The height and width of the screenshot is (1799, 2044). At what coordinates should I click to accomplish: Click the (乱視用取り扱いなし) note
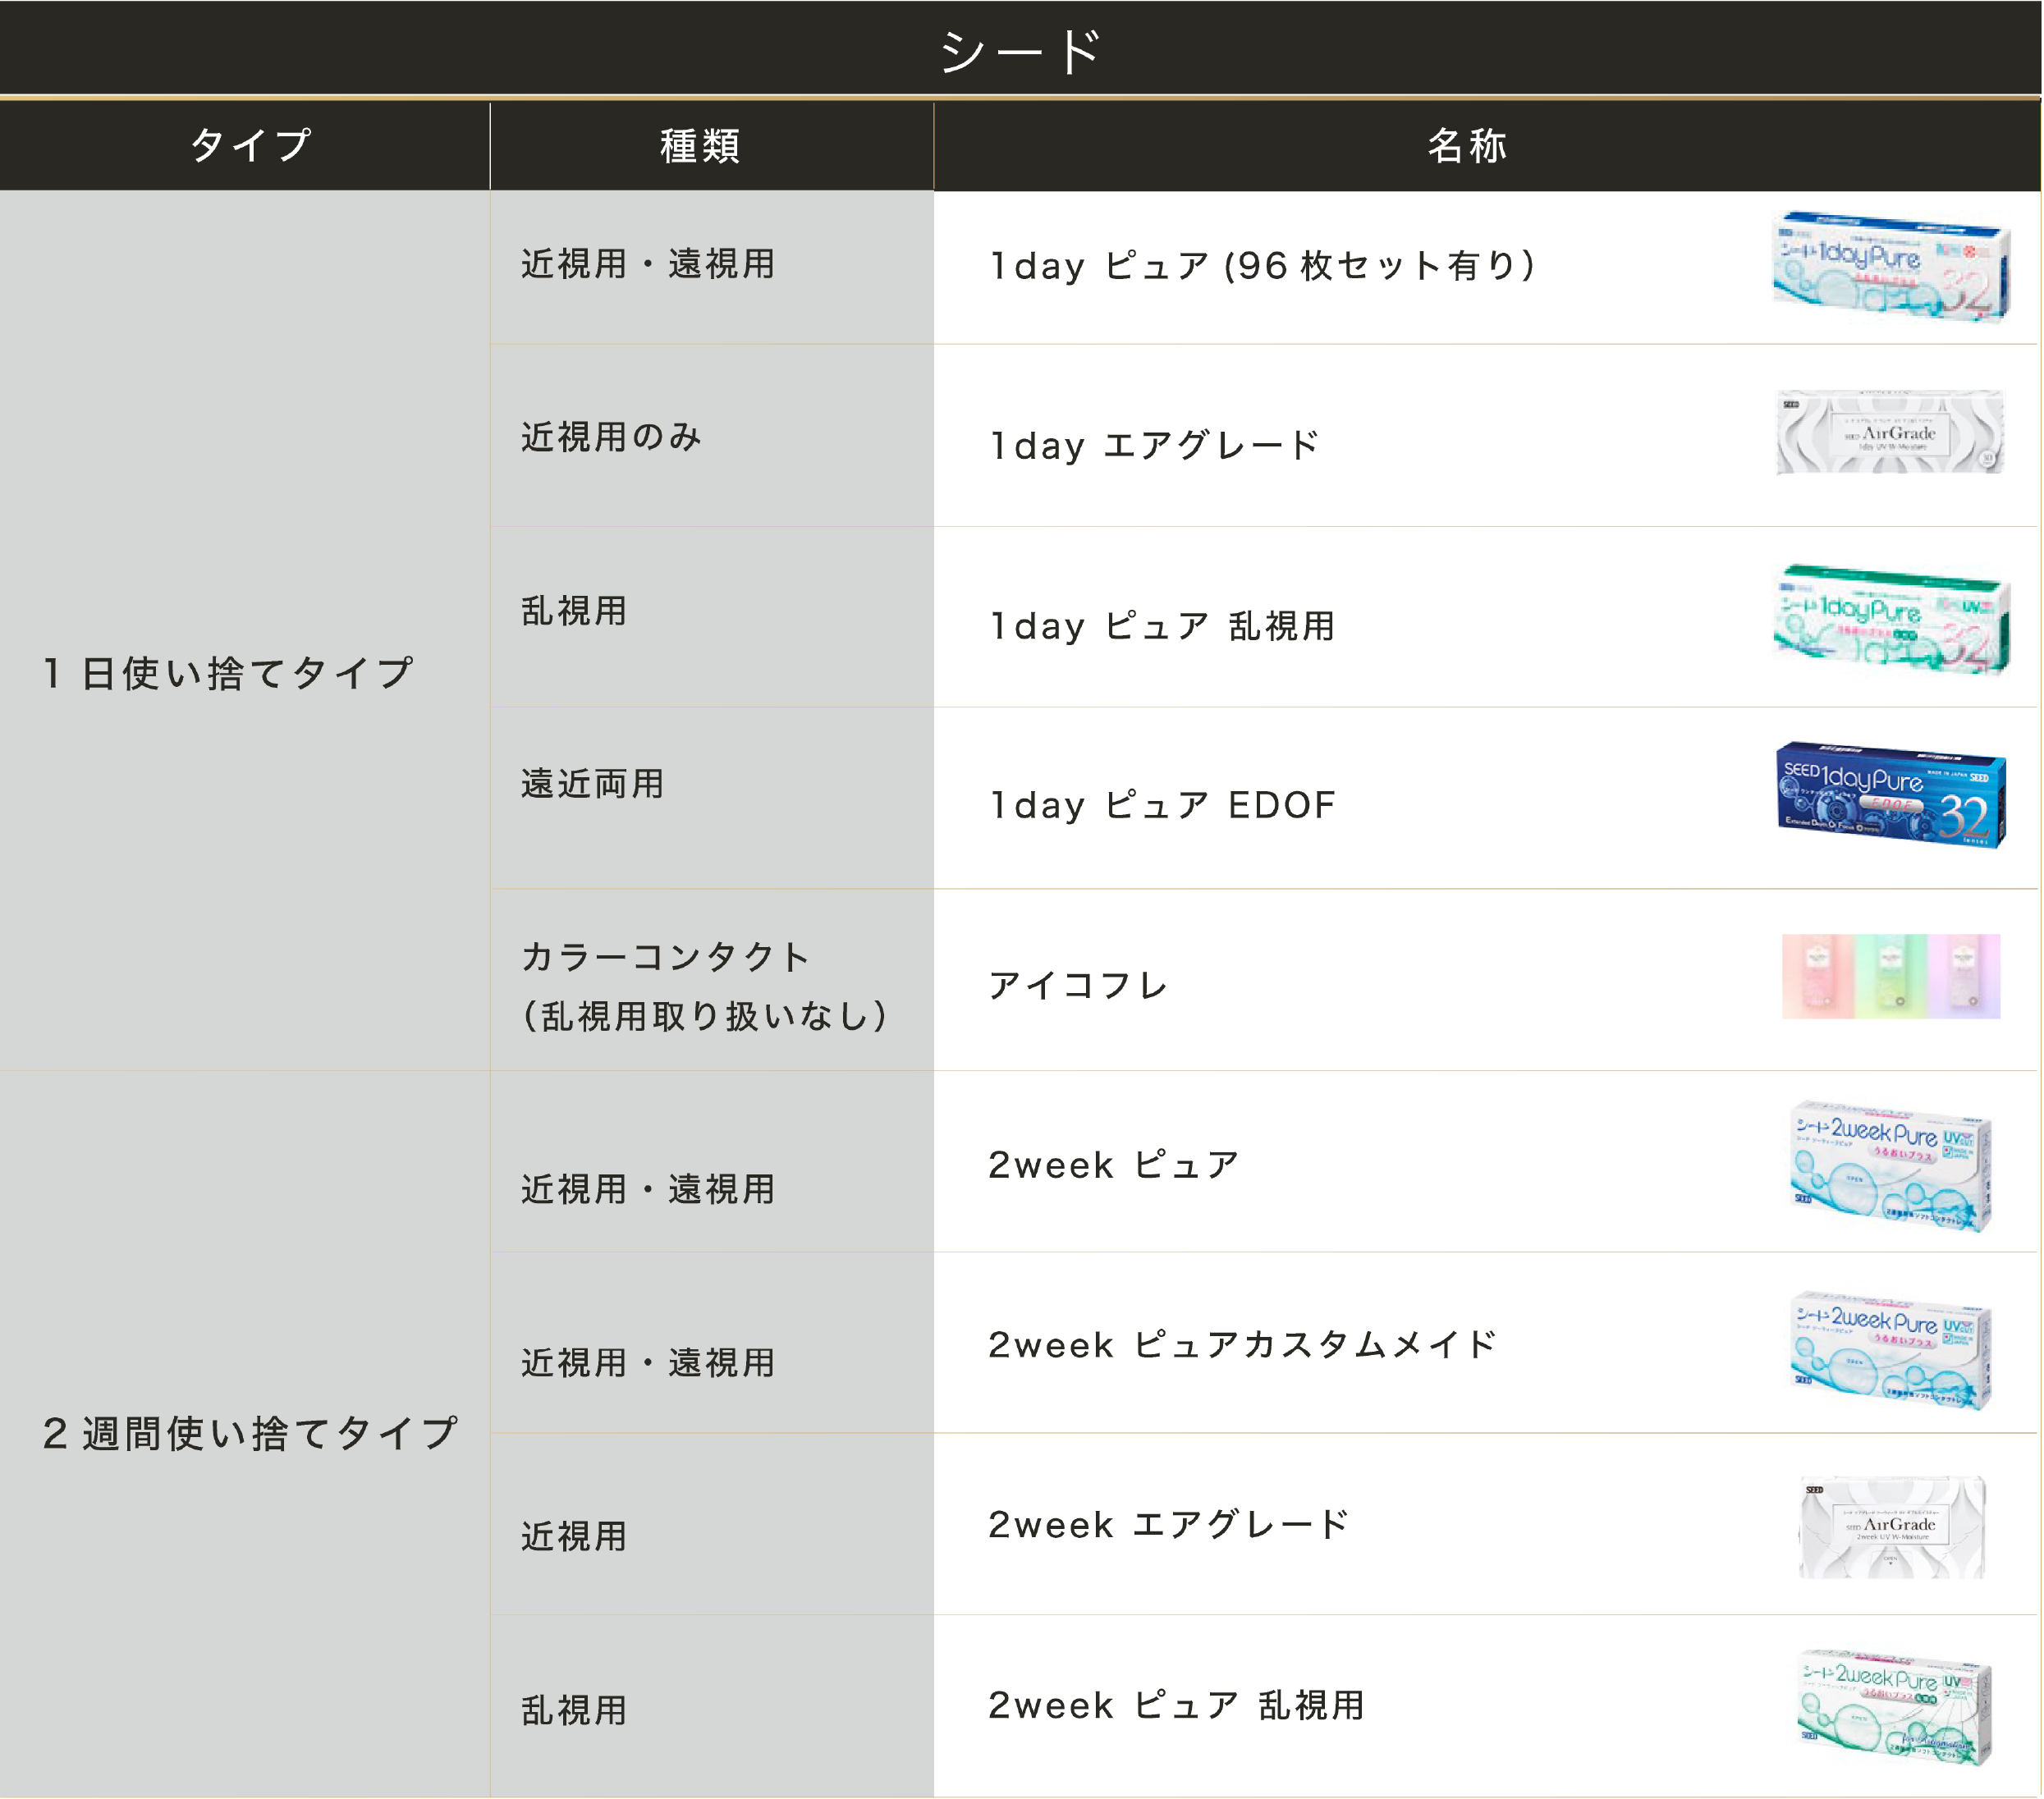pos(705,1016)
